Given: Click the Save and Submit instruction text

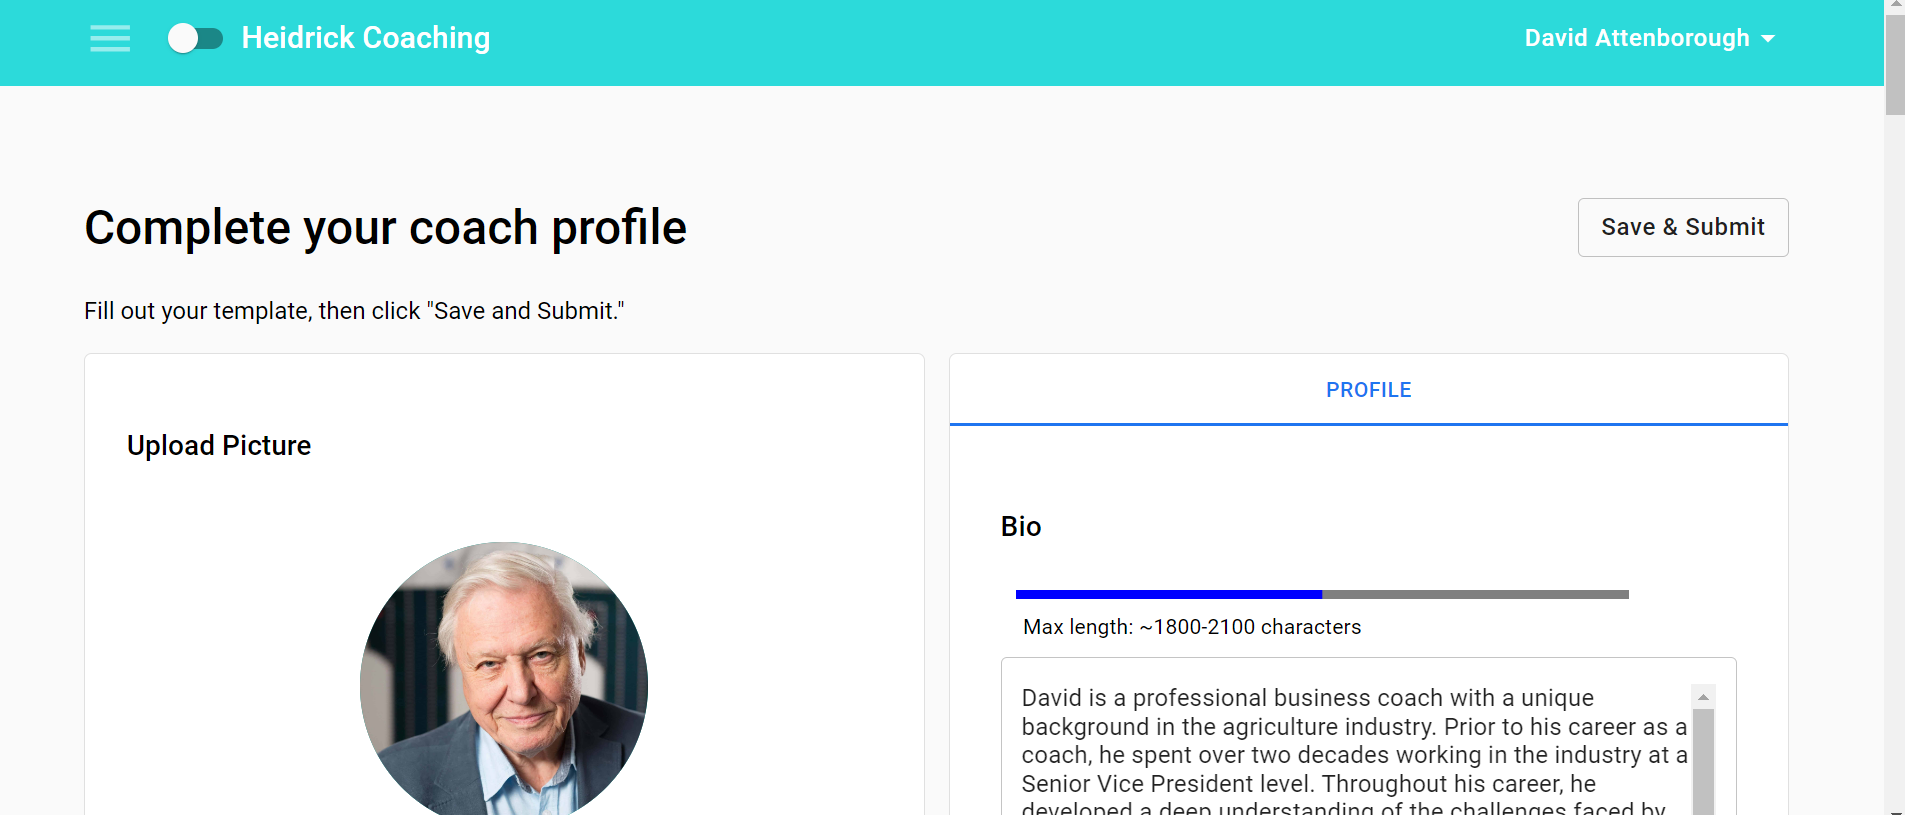Looking at the screenshot, I should click(353, 310).
